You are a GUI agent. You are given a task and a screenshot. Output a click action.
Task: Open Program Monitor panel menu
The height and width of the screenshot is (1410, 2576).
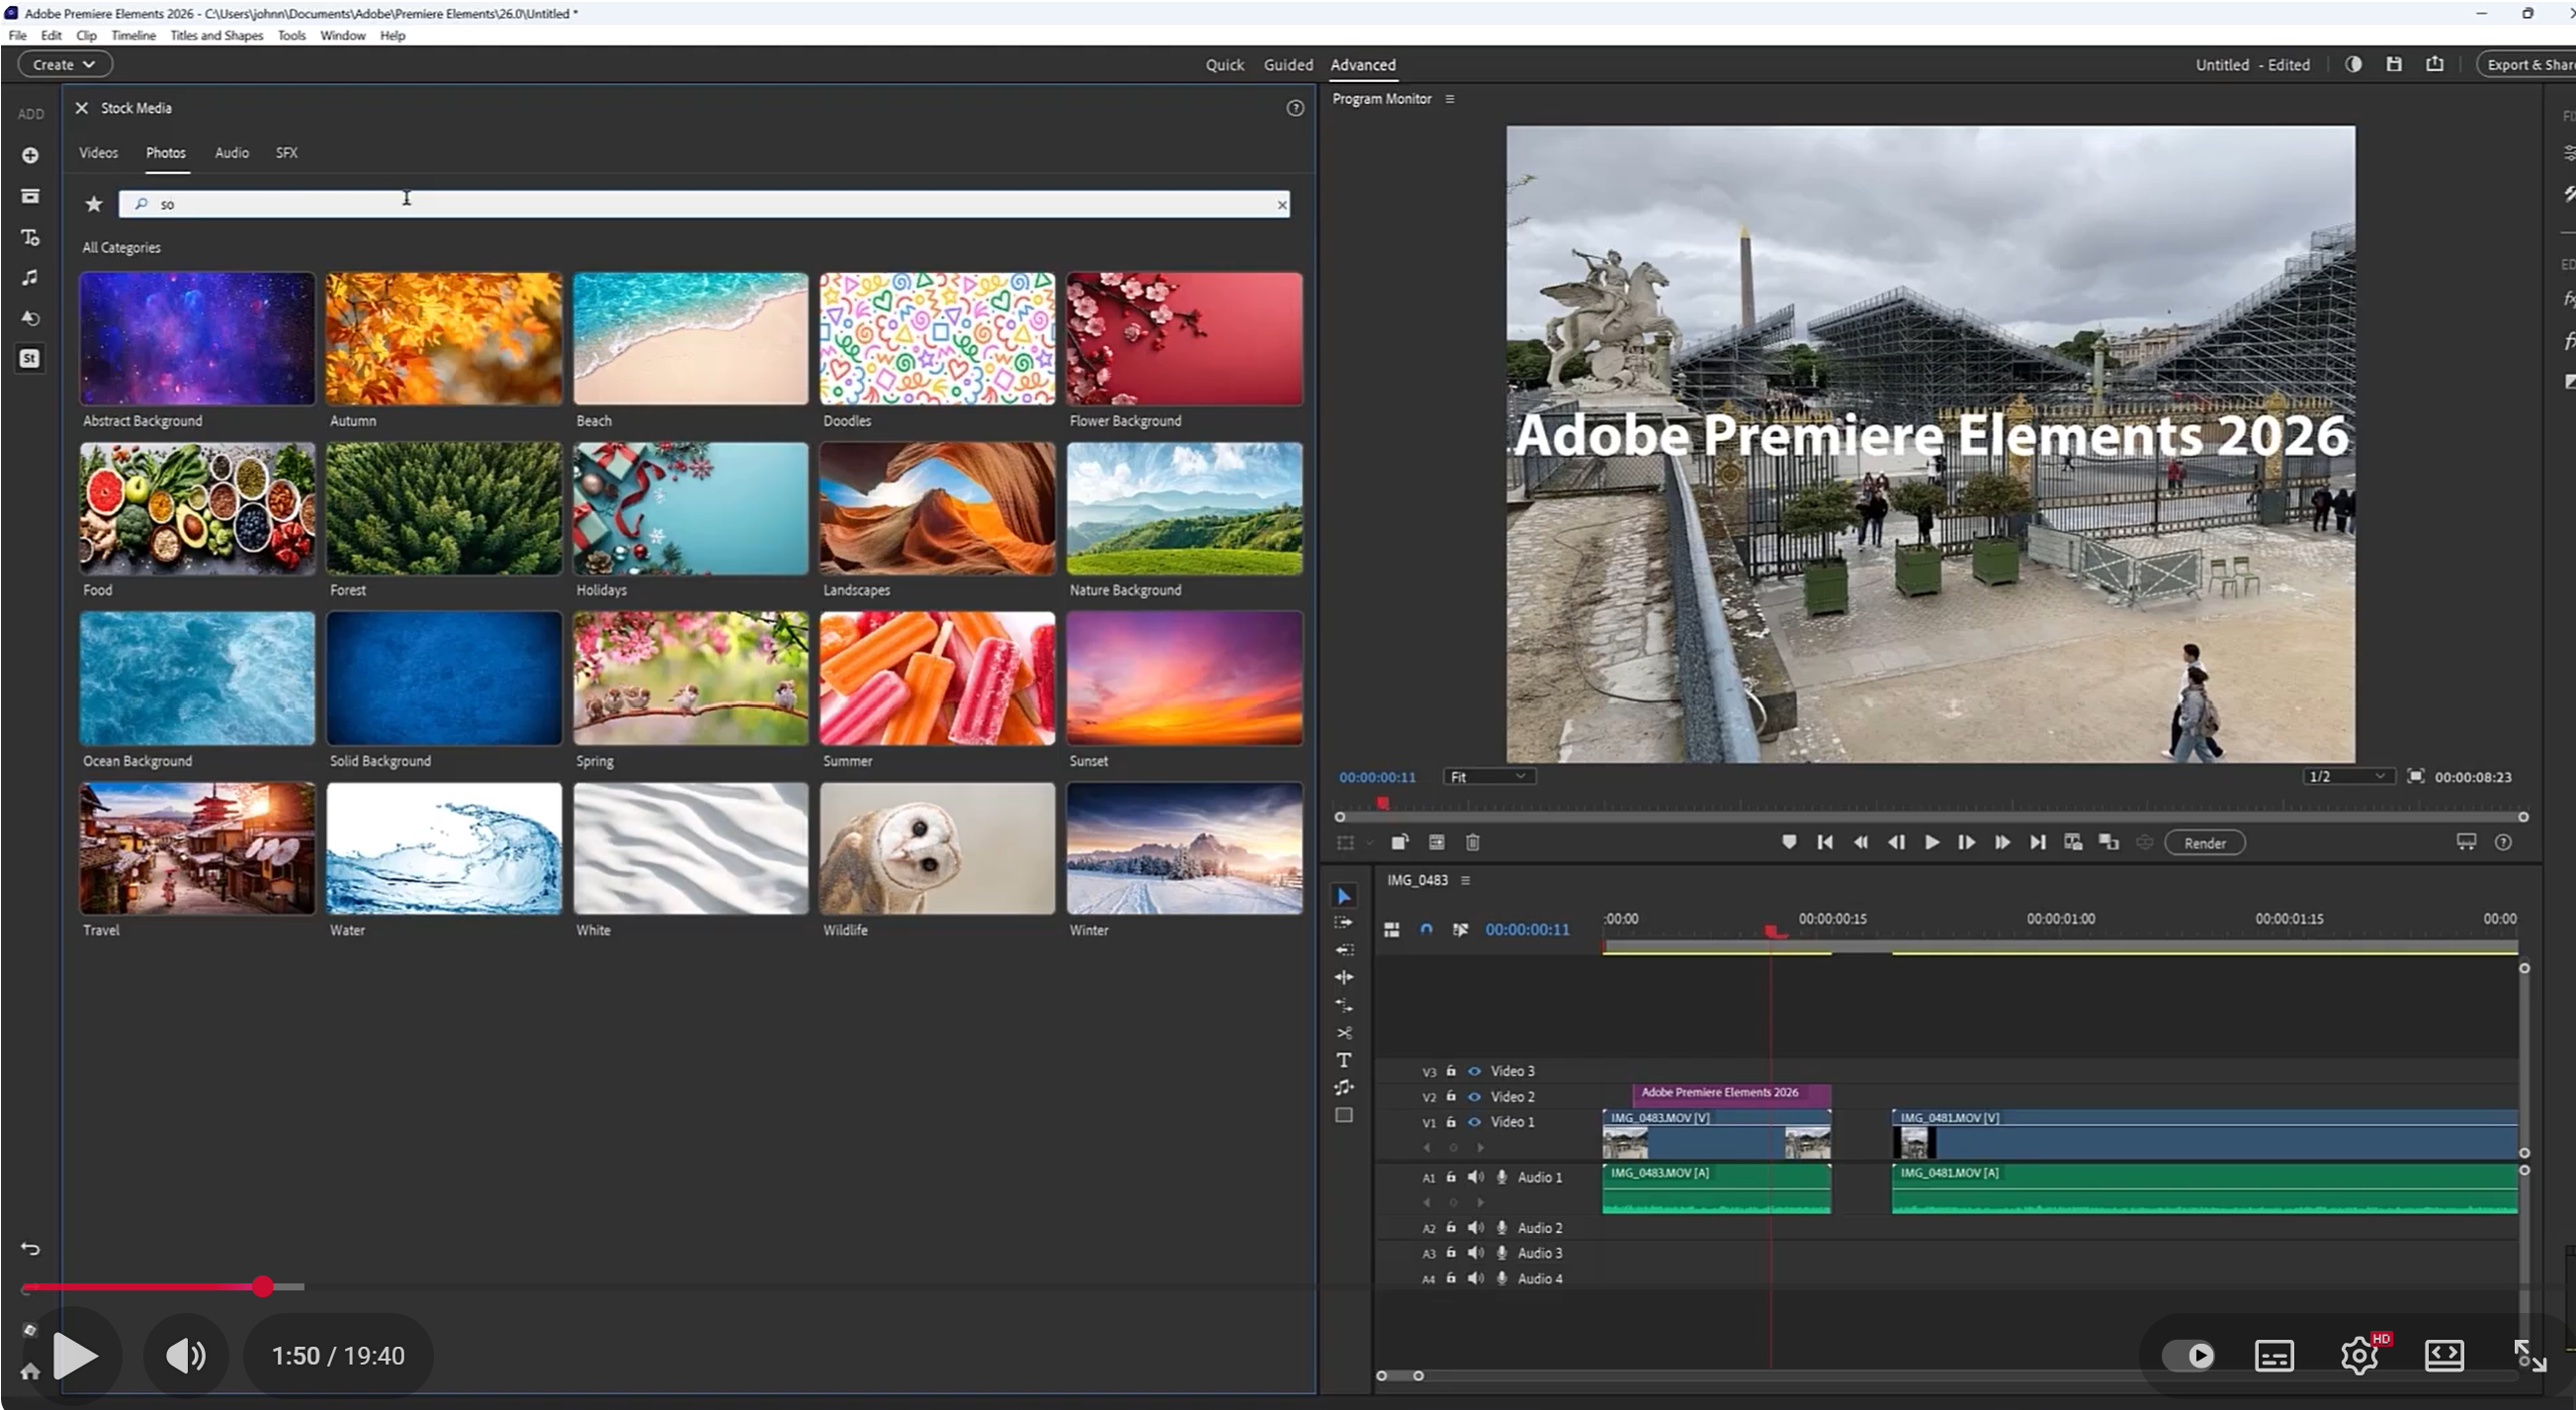[x=1450, y=99]
